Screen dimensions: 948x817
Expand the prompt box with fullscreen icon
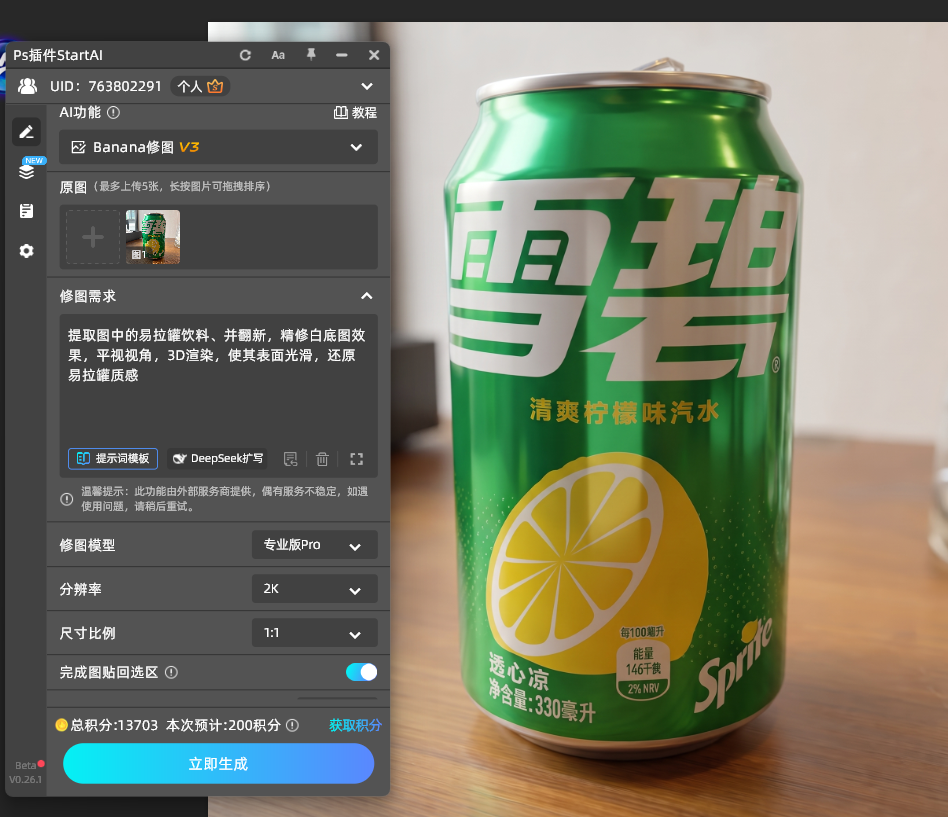coord(357,459)
